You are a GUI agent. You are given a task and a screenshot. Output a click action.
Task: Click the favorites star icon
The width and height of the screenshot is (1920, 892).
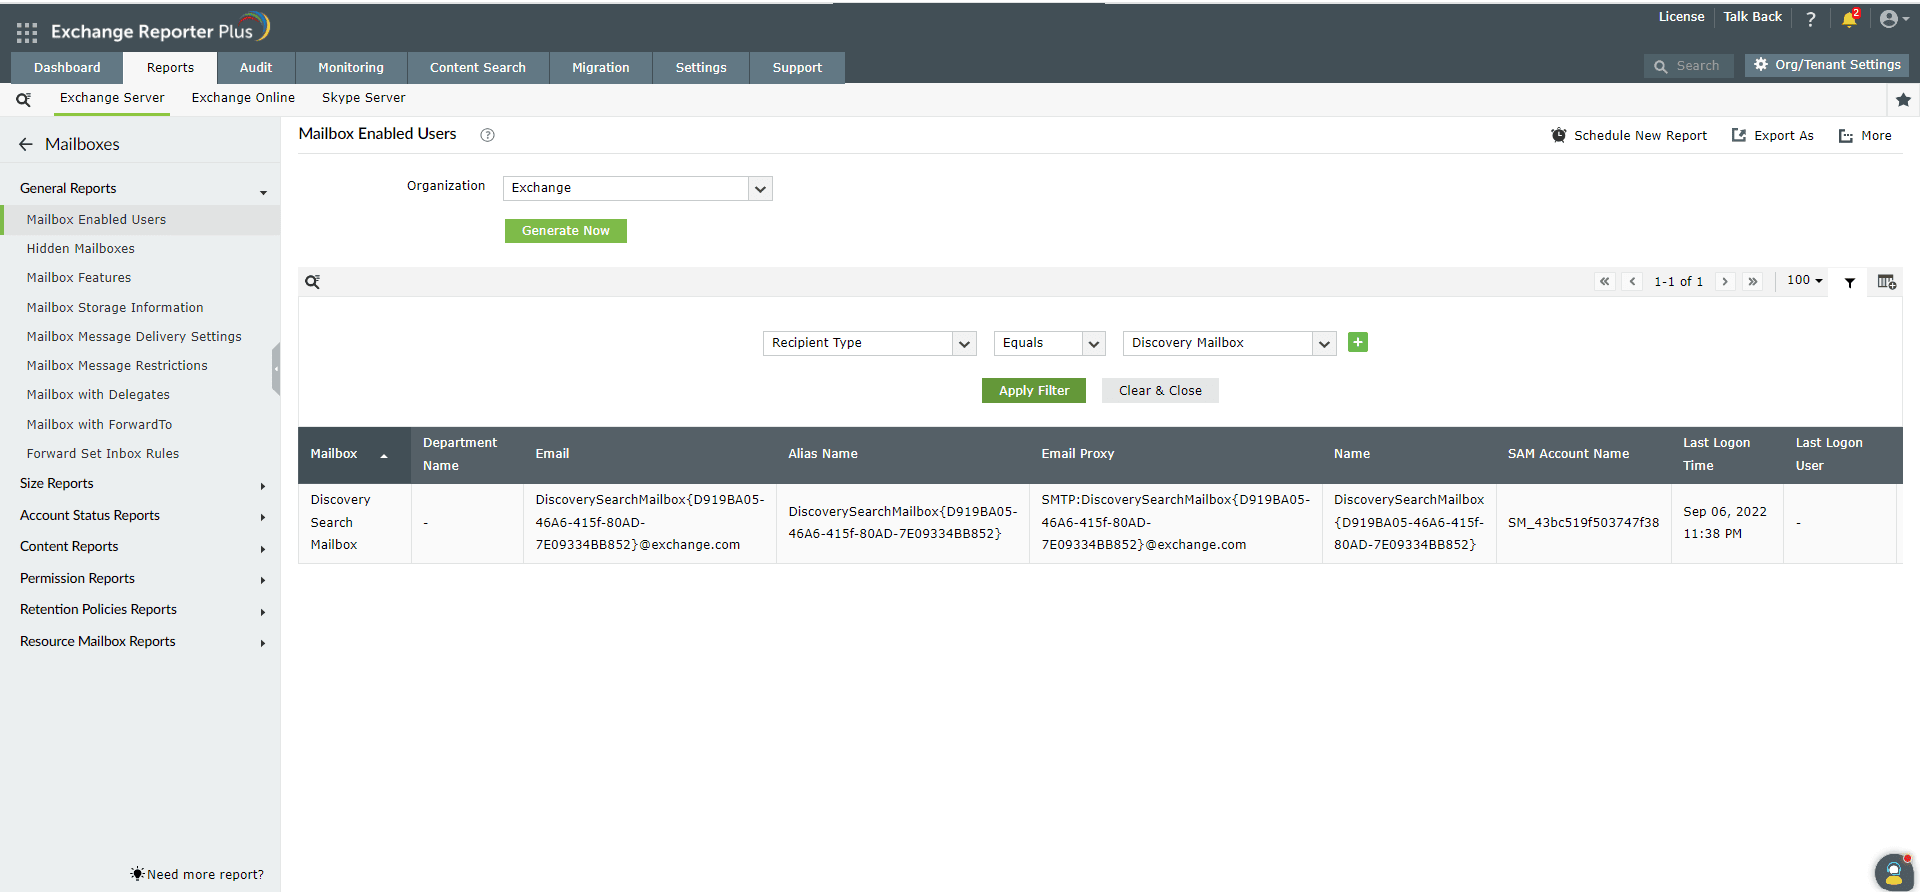coord(1903,100)
